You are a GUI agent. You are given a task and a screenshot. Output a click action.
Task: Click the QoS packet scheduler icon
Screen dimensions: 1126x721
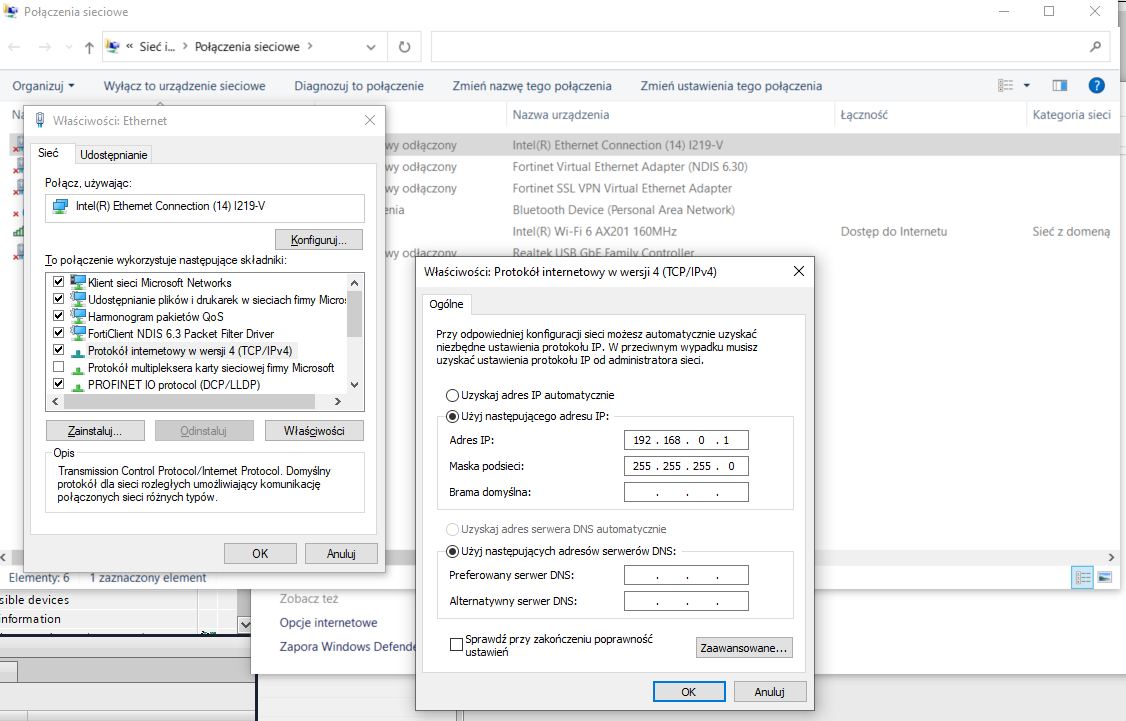click(x=78, y=316)
